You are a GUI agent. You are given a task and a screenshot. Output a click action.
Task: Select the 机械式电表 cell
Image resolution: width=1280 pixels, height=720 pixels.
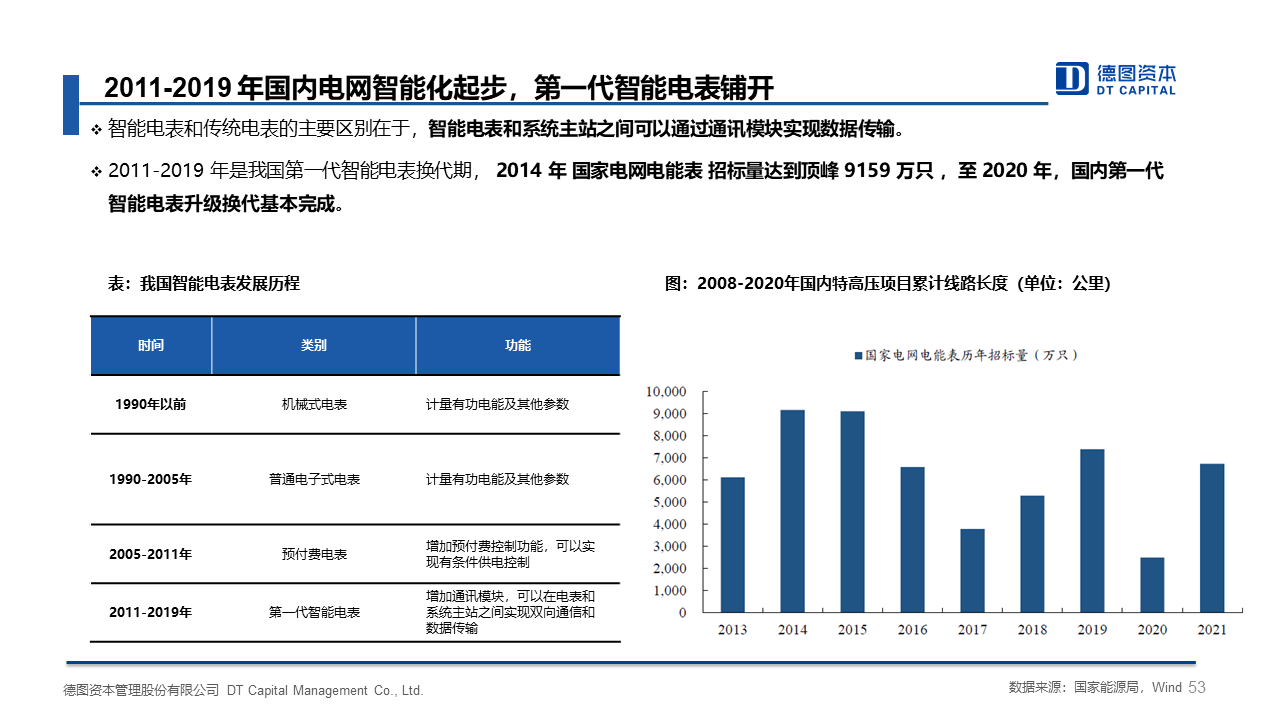[x=314, y=404]
